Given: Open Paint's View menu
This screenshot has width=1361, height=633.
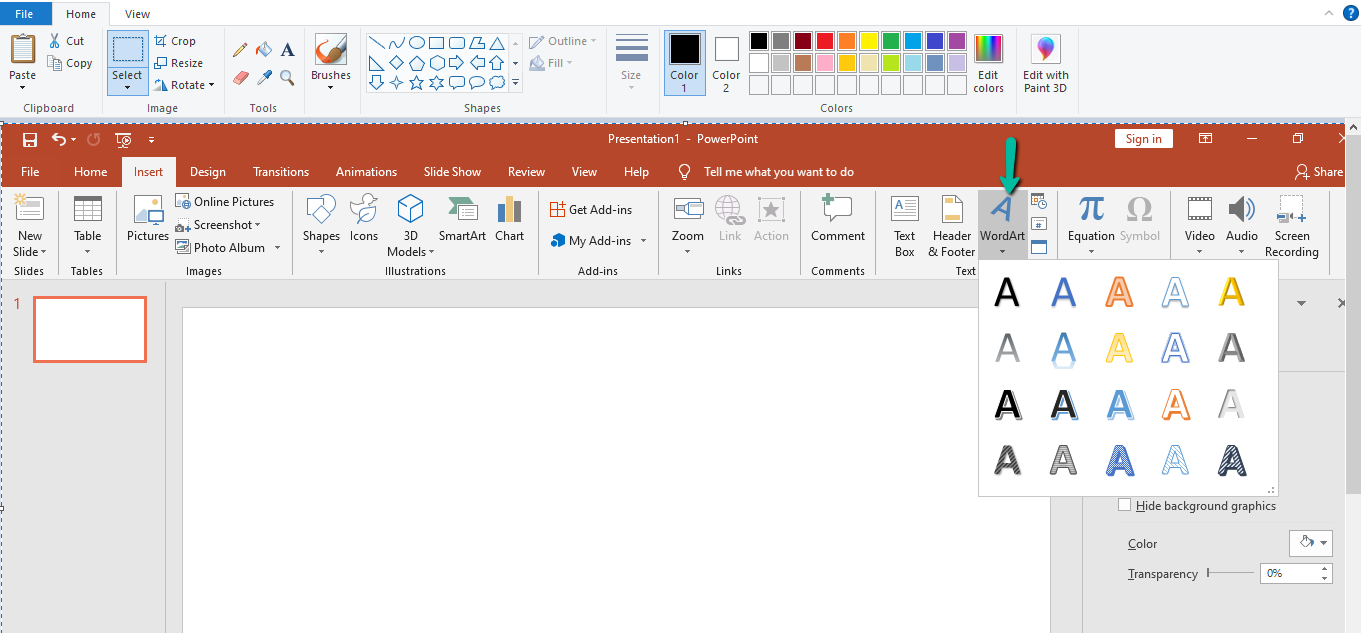Looking at the screenshot, I should click(136, 13).
